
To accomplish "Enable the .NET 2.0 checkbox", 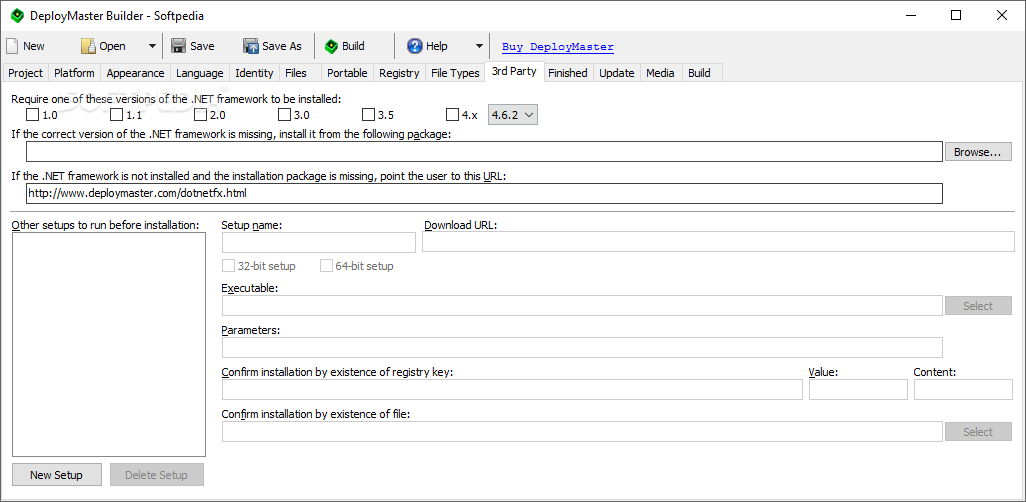I will click(x=200, y=115).
